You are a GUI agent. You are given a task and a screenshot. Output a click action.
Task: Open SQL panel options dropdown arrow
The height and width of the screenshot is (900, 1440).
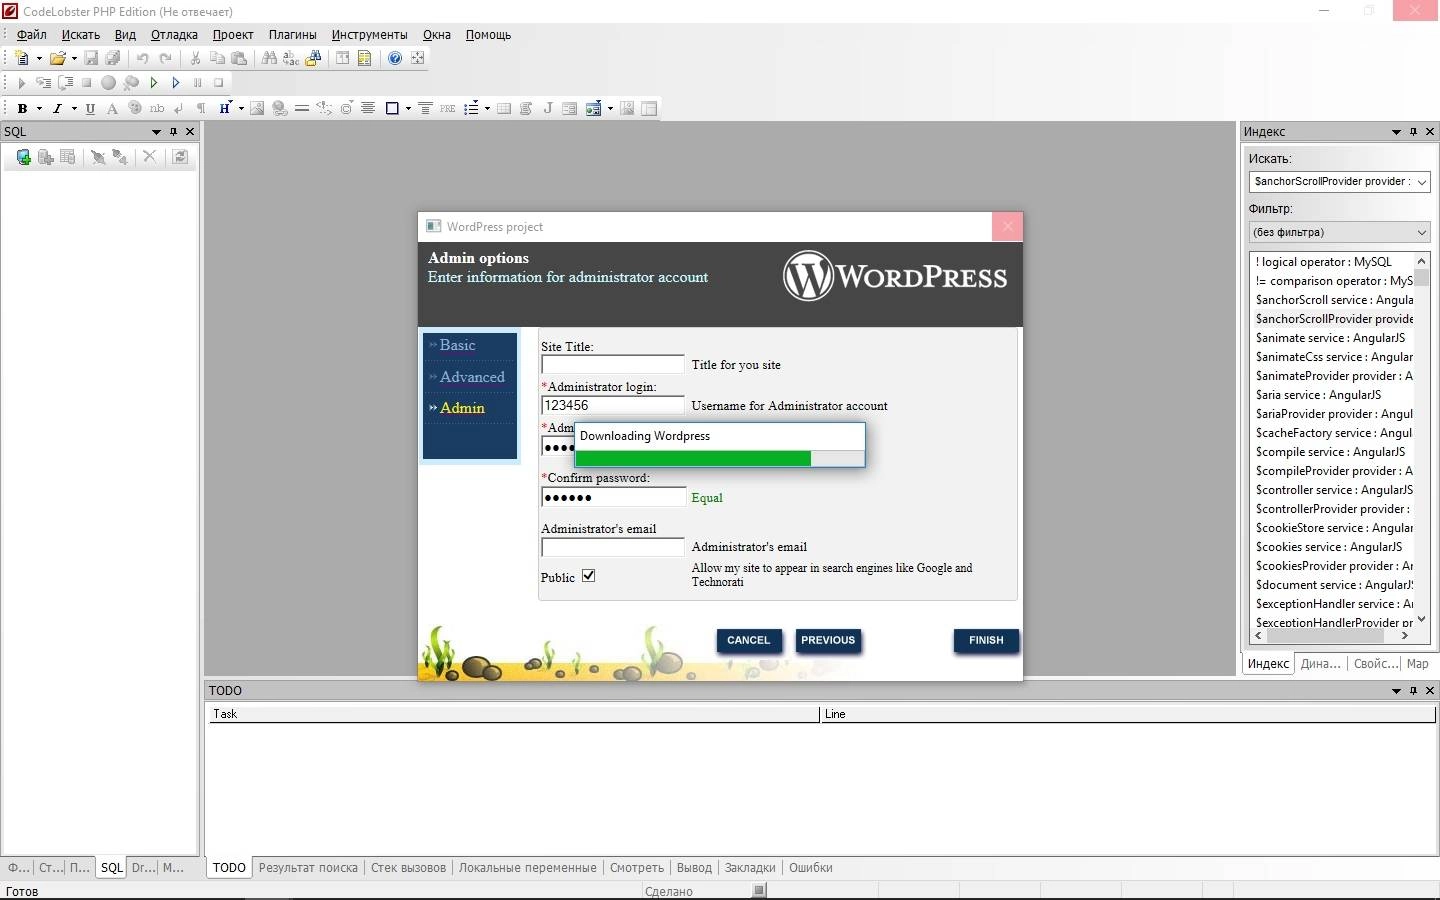156,132
